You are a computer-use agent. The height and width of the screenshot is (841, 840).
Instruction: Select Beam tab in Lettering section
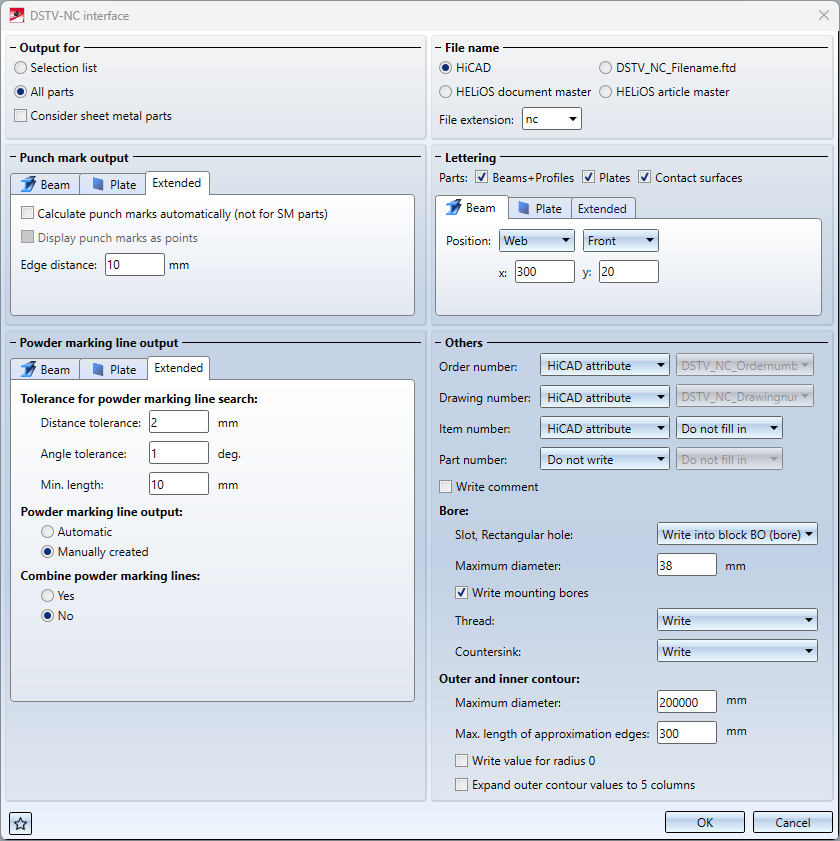(x=471, y=208)
